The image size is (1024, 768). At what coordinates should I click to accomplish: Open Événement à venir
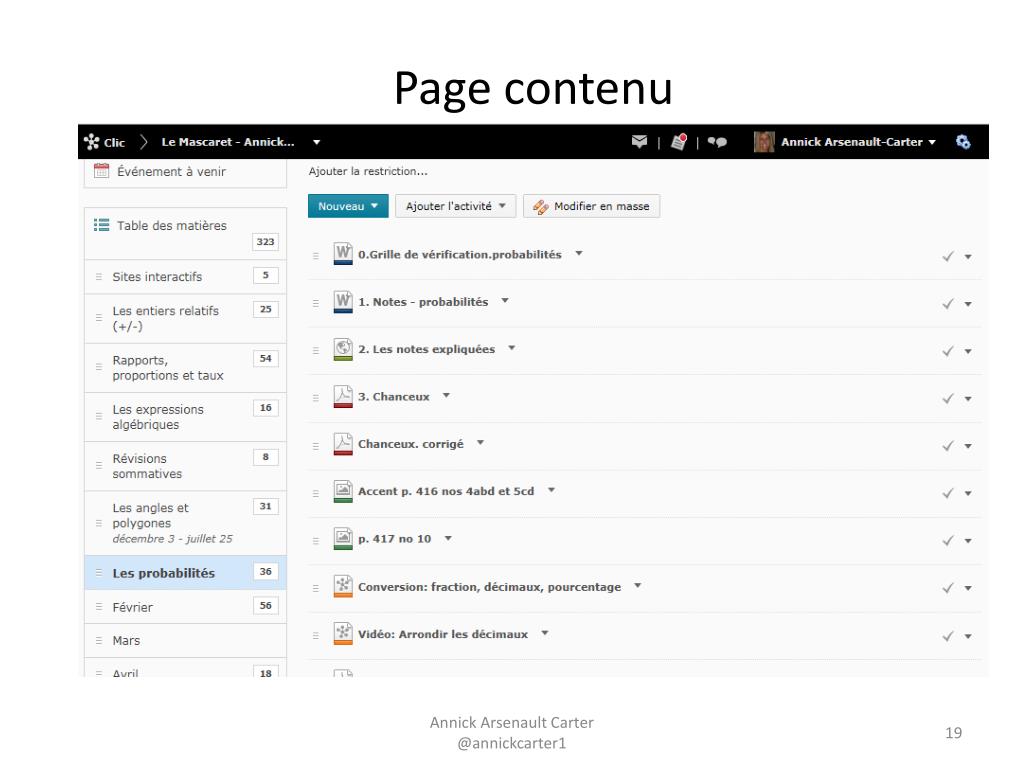pos(171,171)
